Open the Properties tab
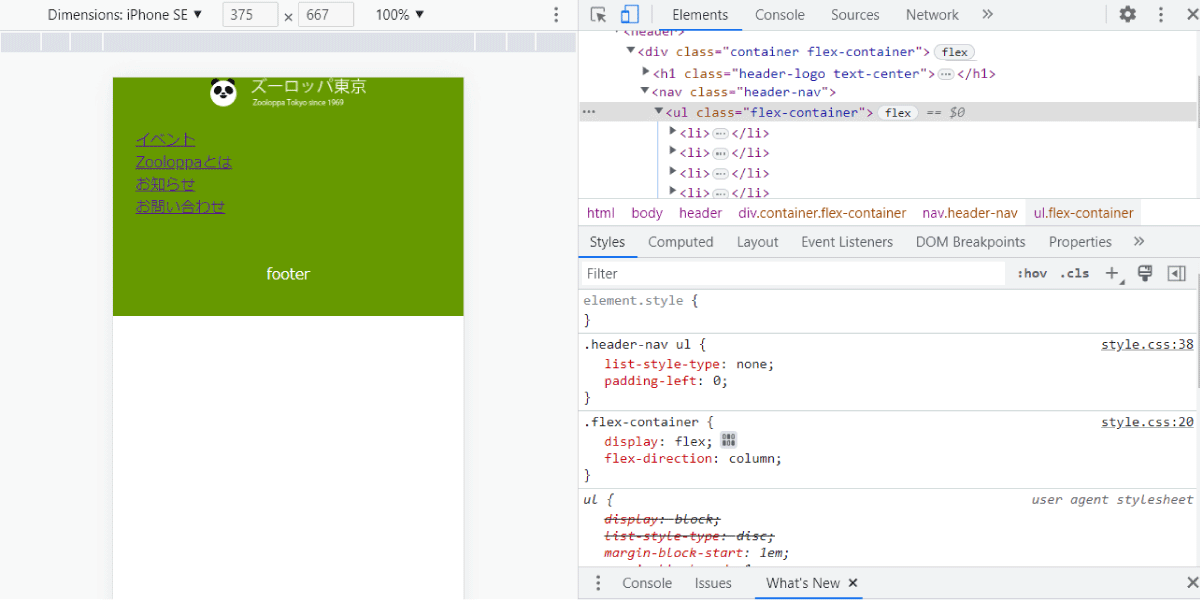The height and width of the screenshot is (600, 1200). tap(1080, 242)
